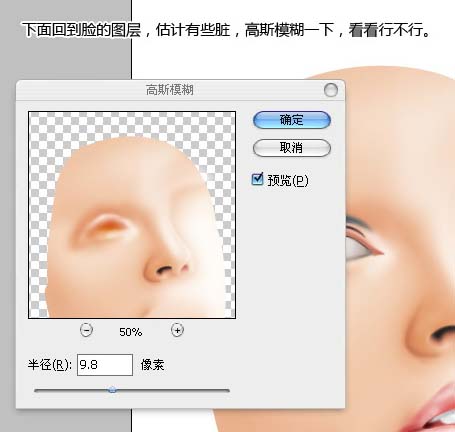
Task: Zoom out the preview with minus icon
Action: [x=86, y=330]
